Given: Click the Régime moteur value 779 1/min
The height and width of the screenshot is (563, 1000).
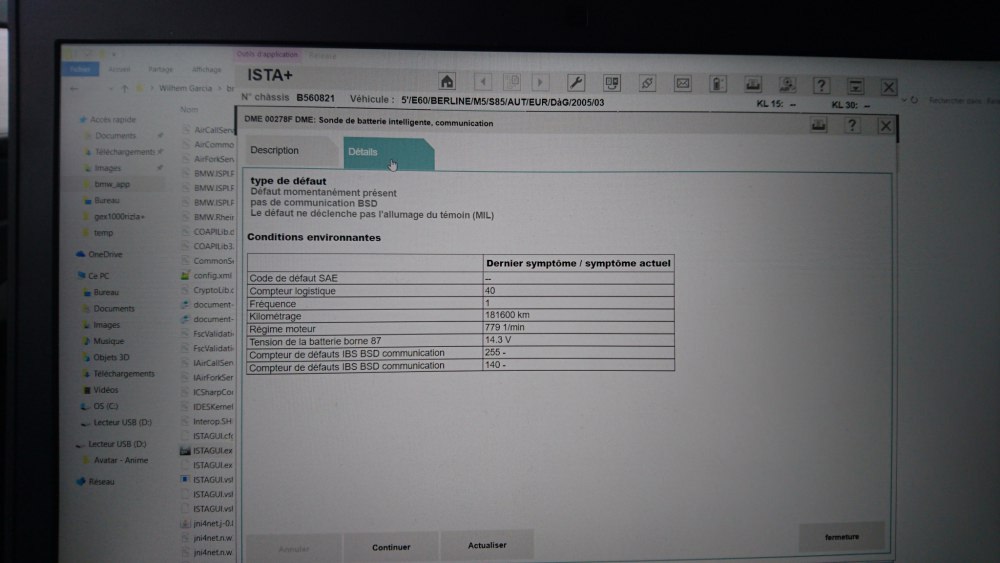Looking at the screenshot, I should click(504, 327).
